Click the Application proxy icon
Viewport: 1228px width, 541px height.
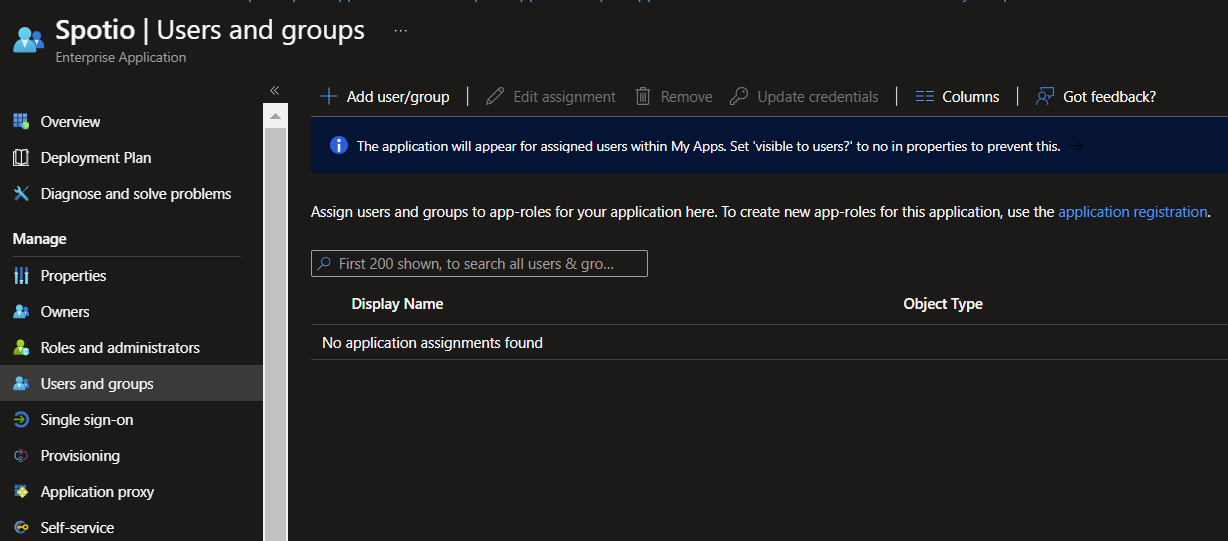coord(21,492)
